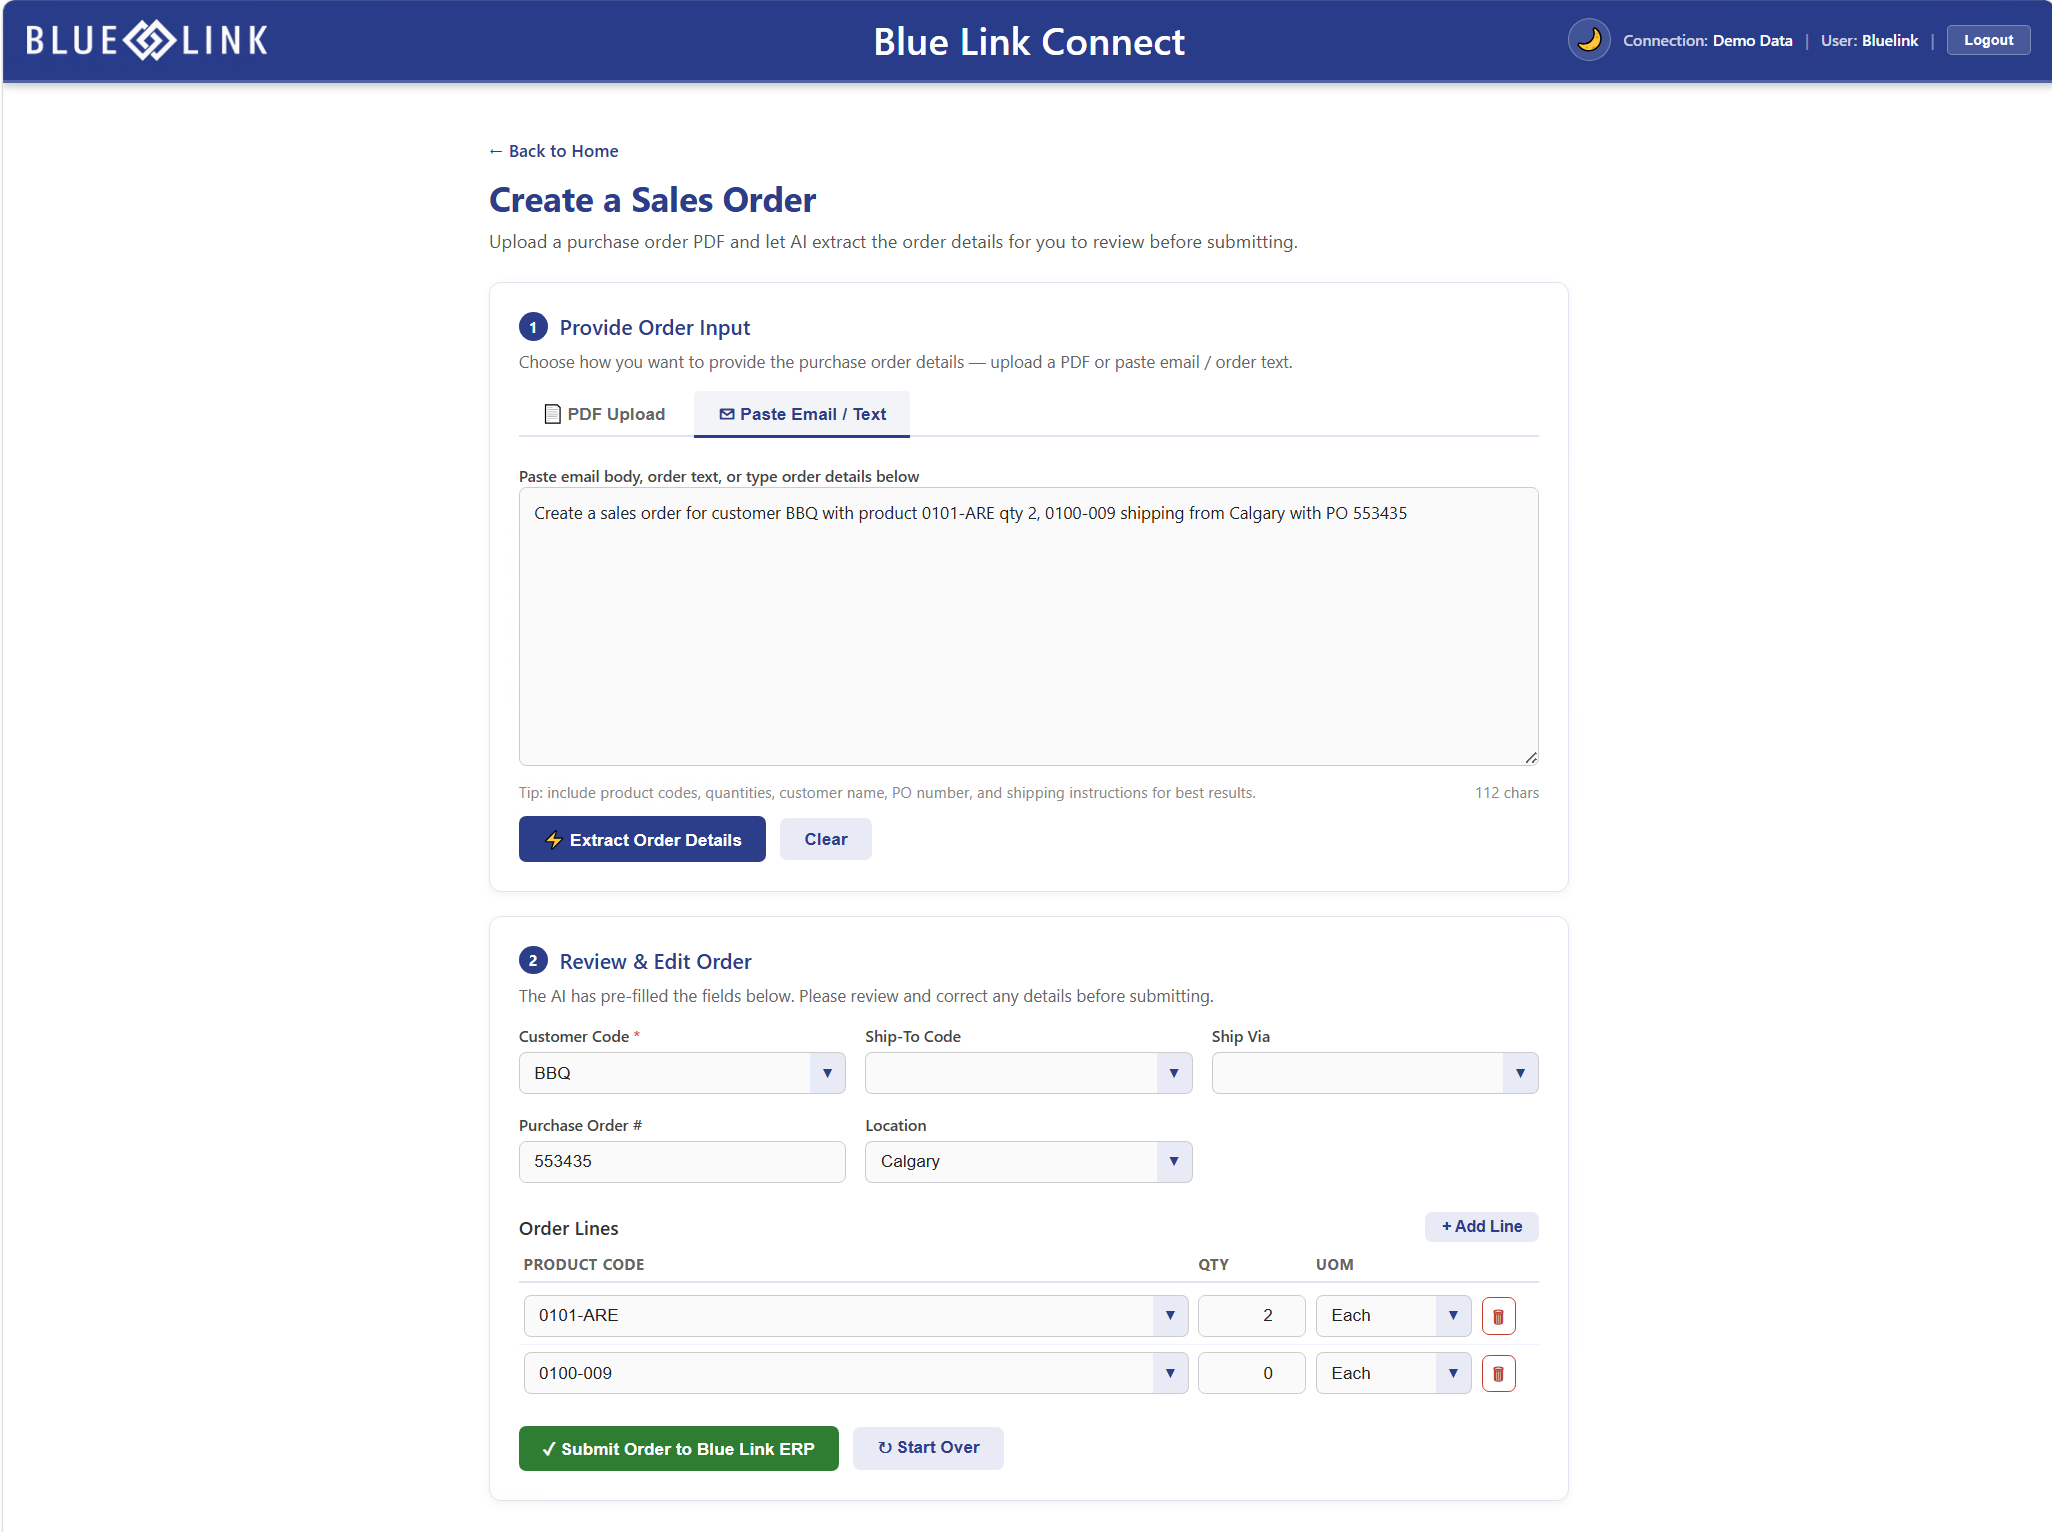Click the Blue Link logo
Screen dimensions: 2052x1532
147,41
